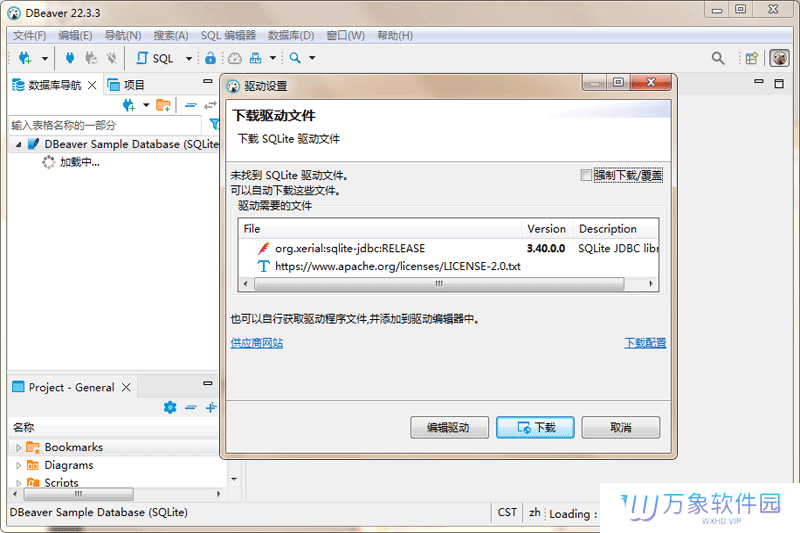Screen dimensions: 800x533
Task: Switch to the 项目 tab
Action: pos(126,85)
